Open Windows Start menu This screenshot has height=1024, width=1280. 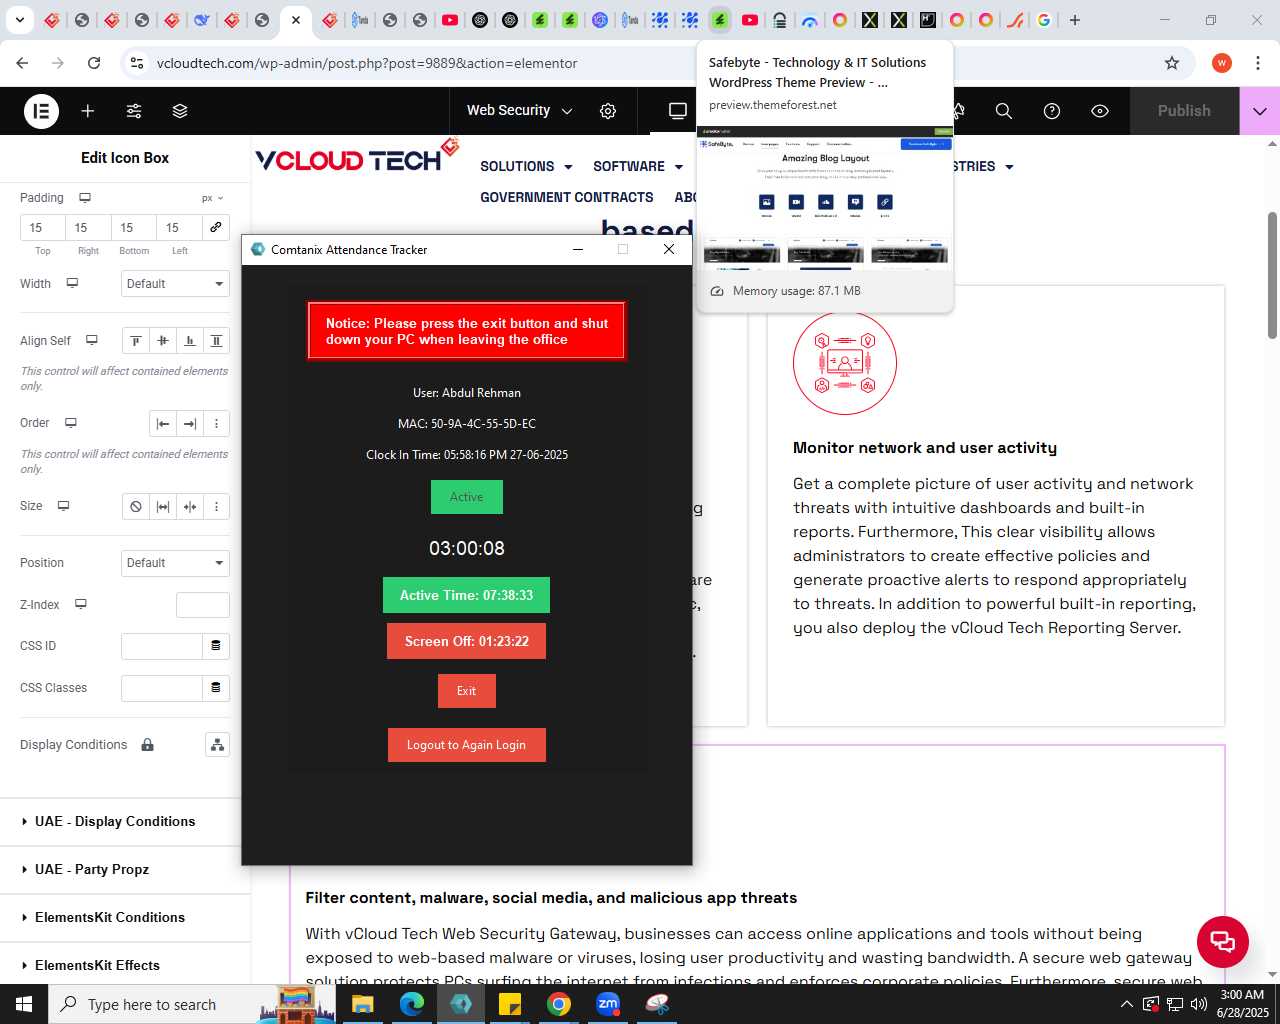click(x=24, y=1004)
